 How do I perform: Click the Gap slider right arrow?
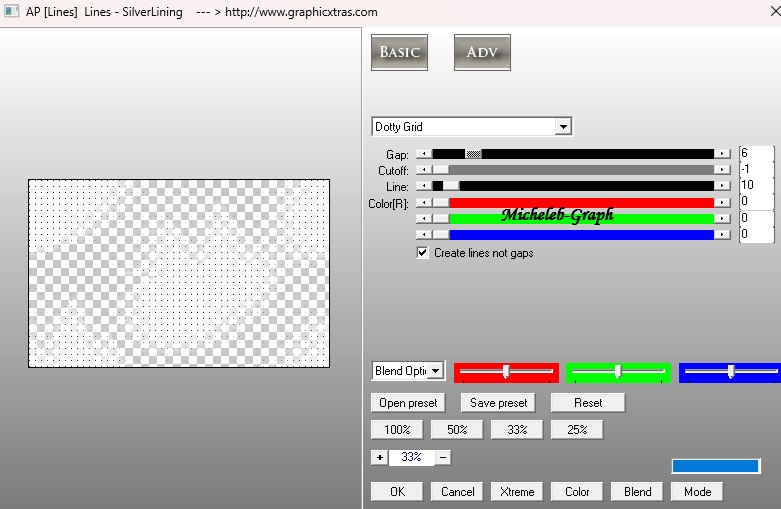point(722,154)
